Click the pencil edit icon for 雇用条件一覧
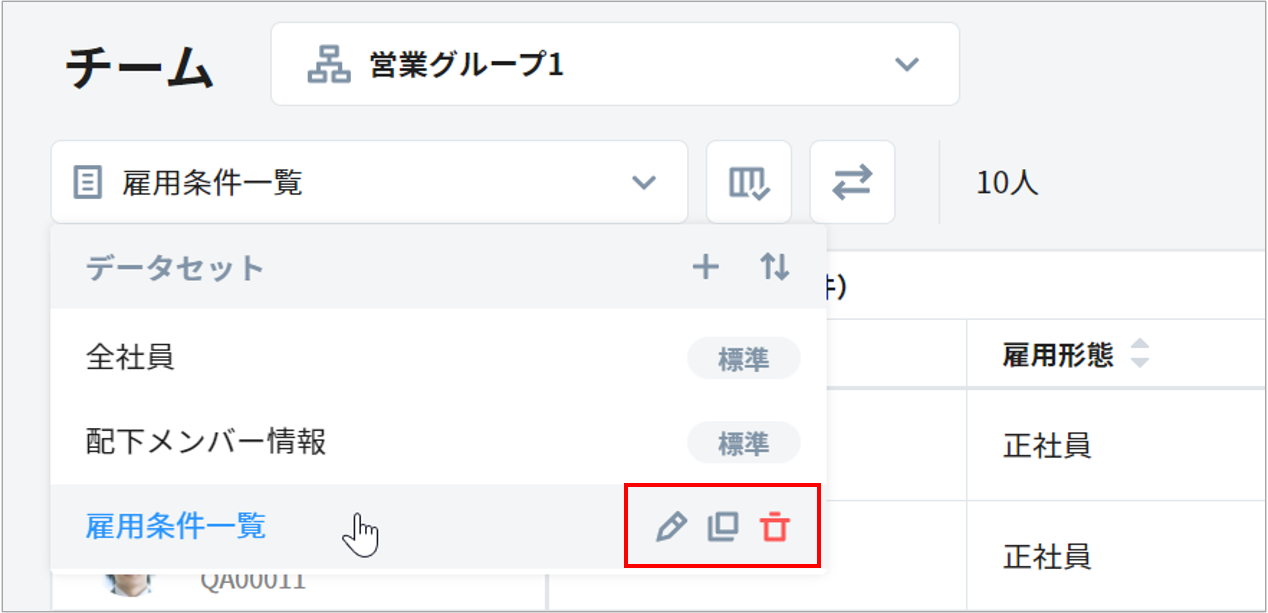 coord(671,527)
